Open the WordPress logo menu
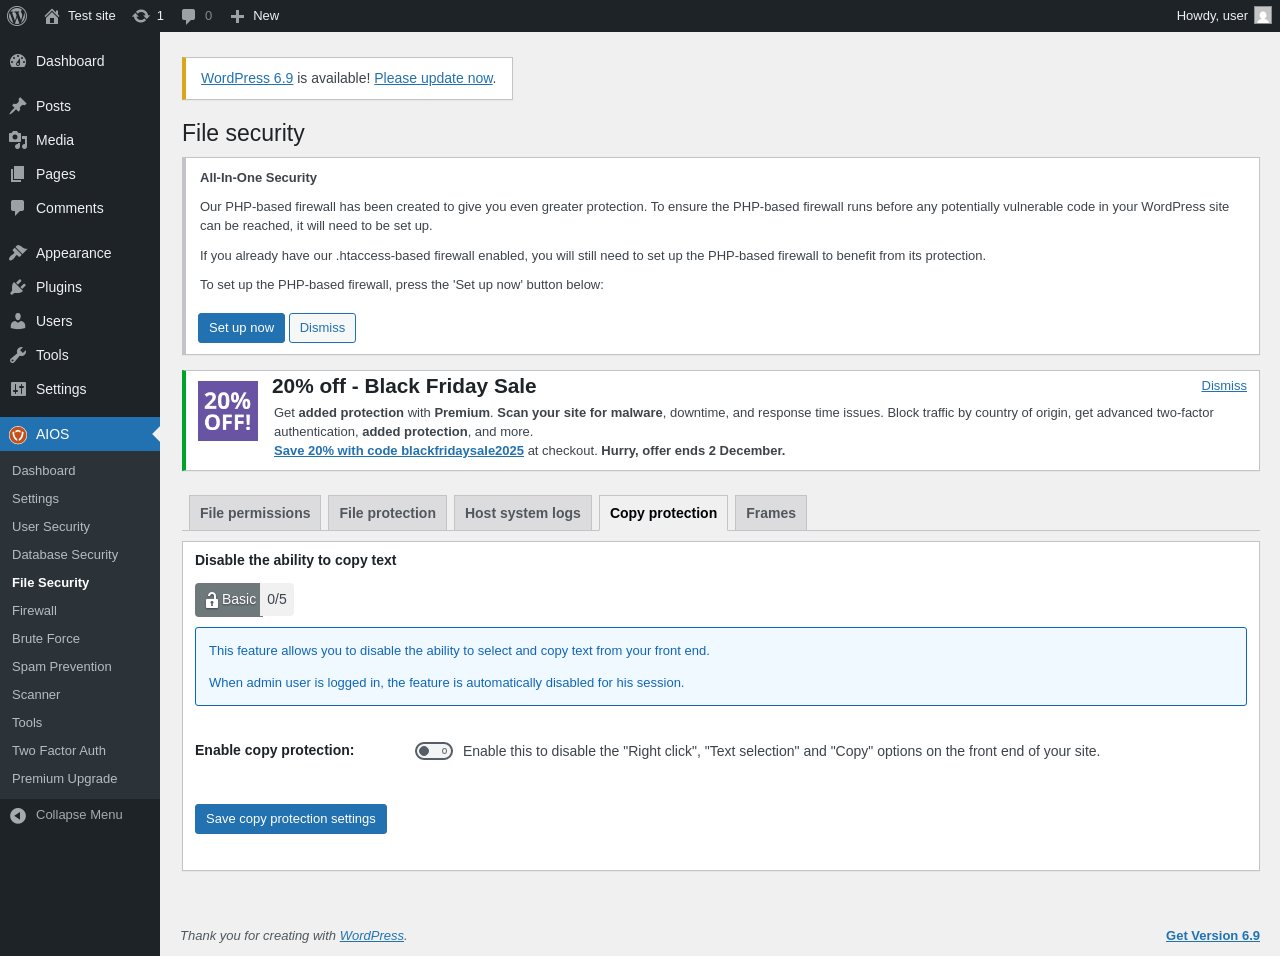Image resolution: width=1280 pixels, height=956 pixels. click(x=17, y=16)
